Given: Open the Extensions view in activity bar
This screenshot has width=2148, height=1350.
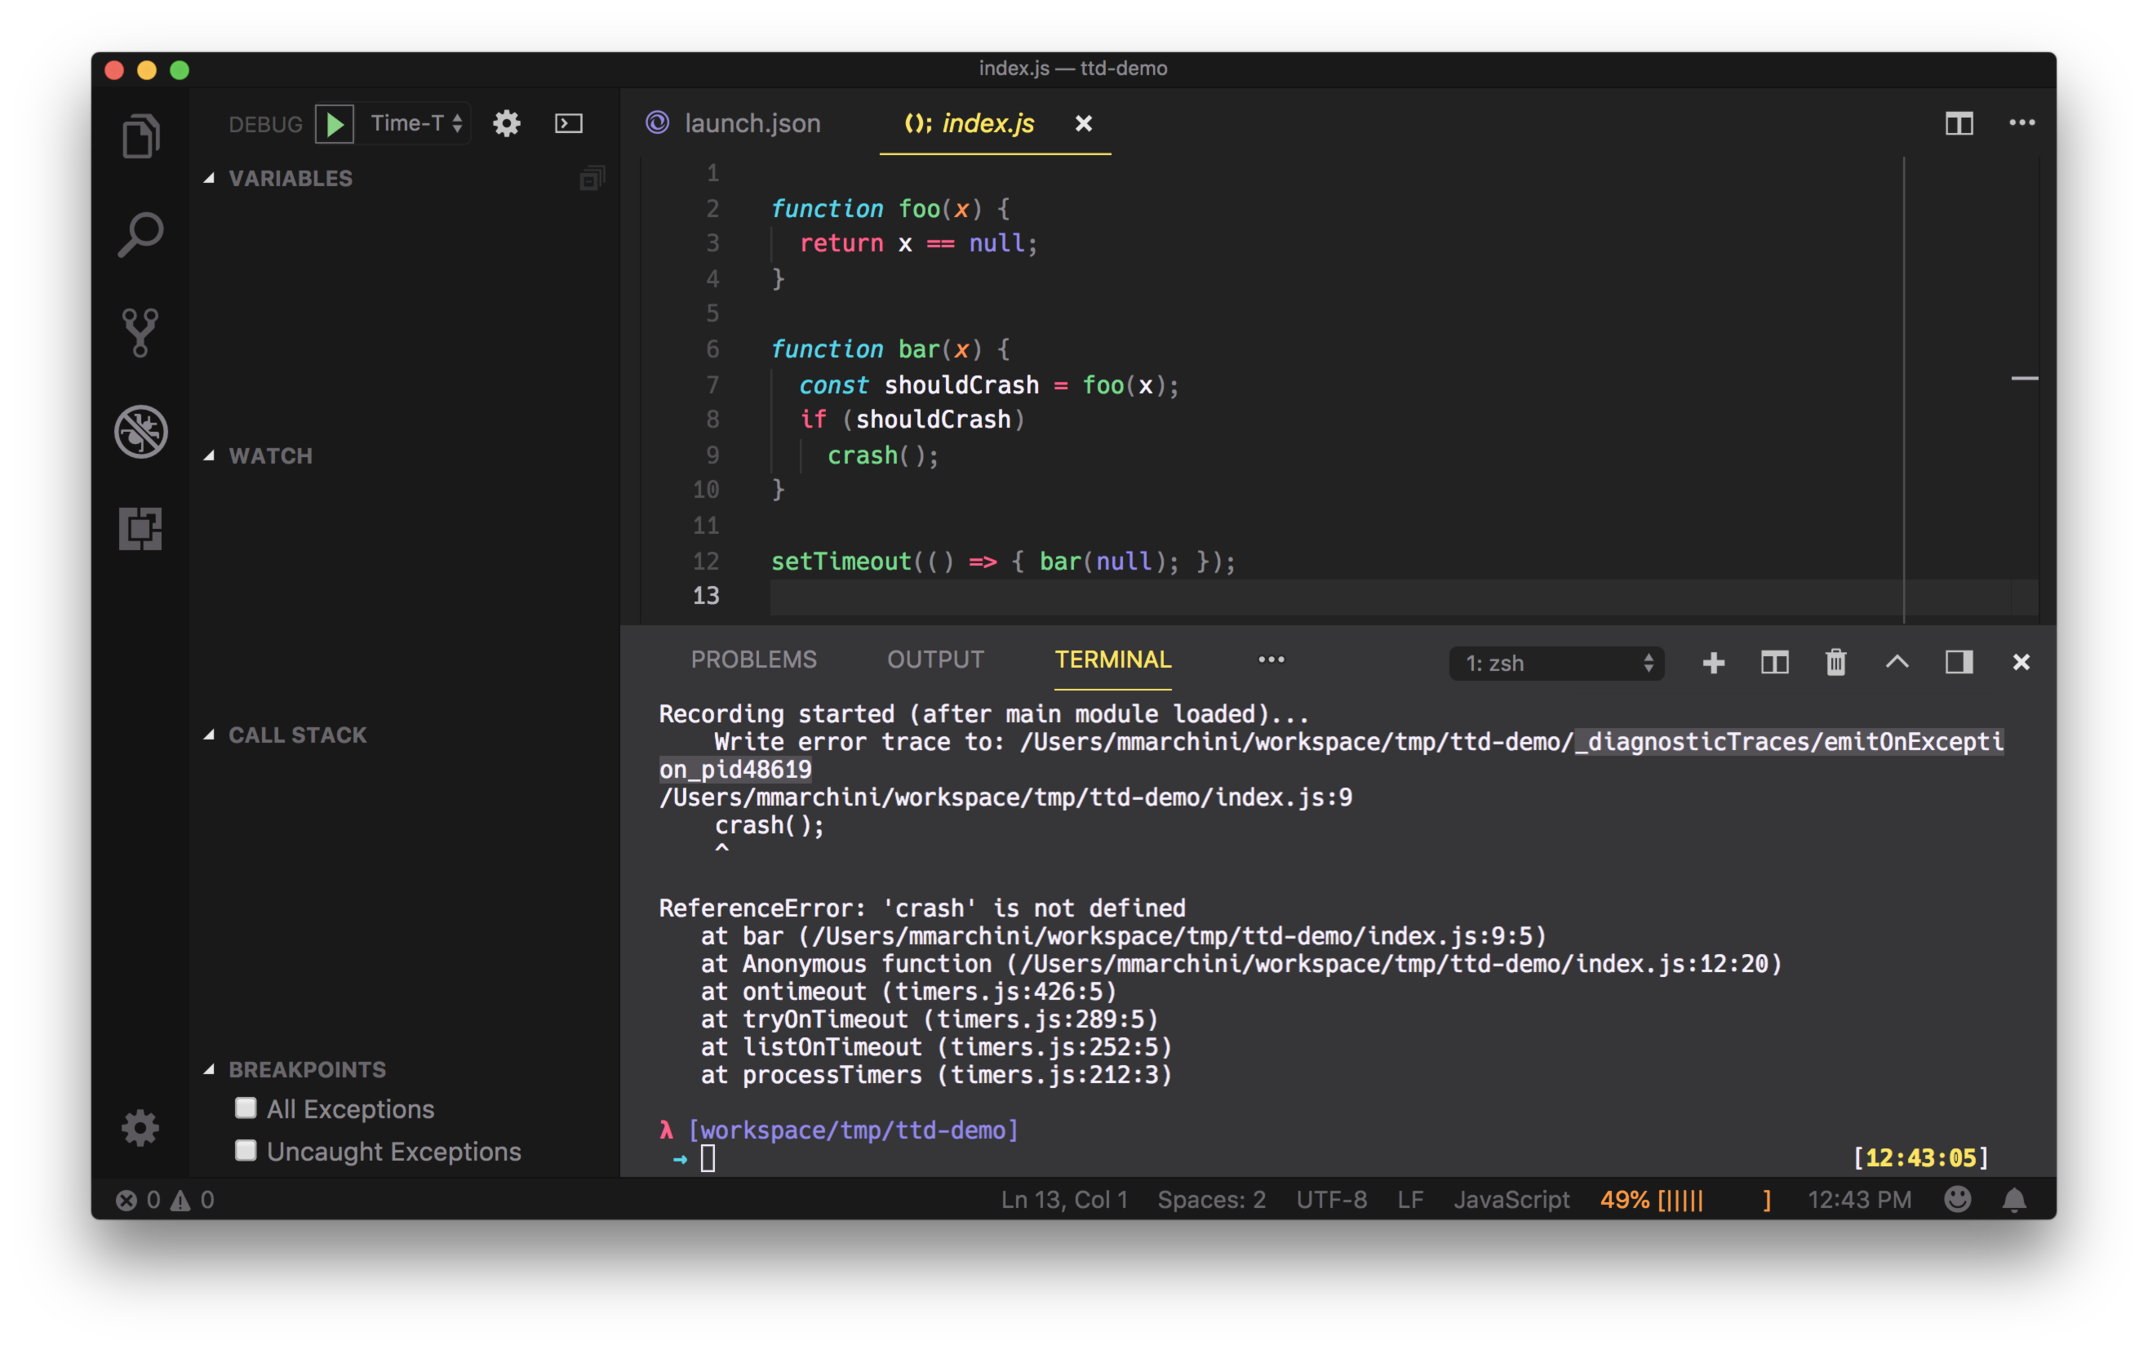Looking at the screenshot, I should point(140,528).
